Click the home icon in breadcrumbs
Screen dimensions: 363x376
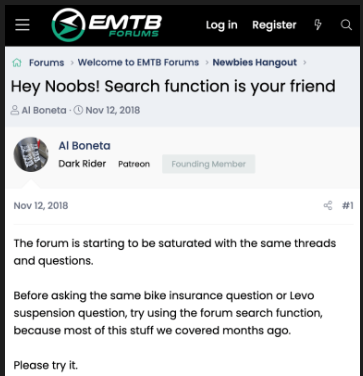click(x=17, y=63)
